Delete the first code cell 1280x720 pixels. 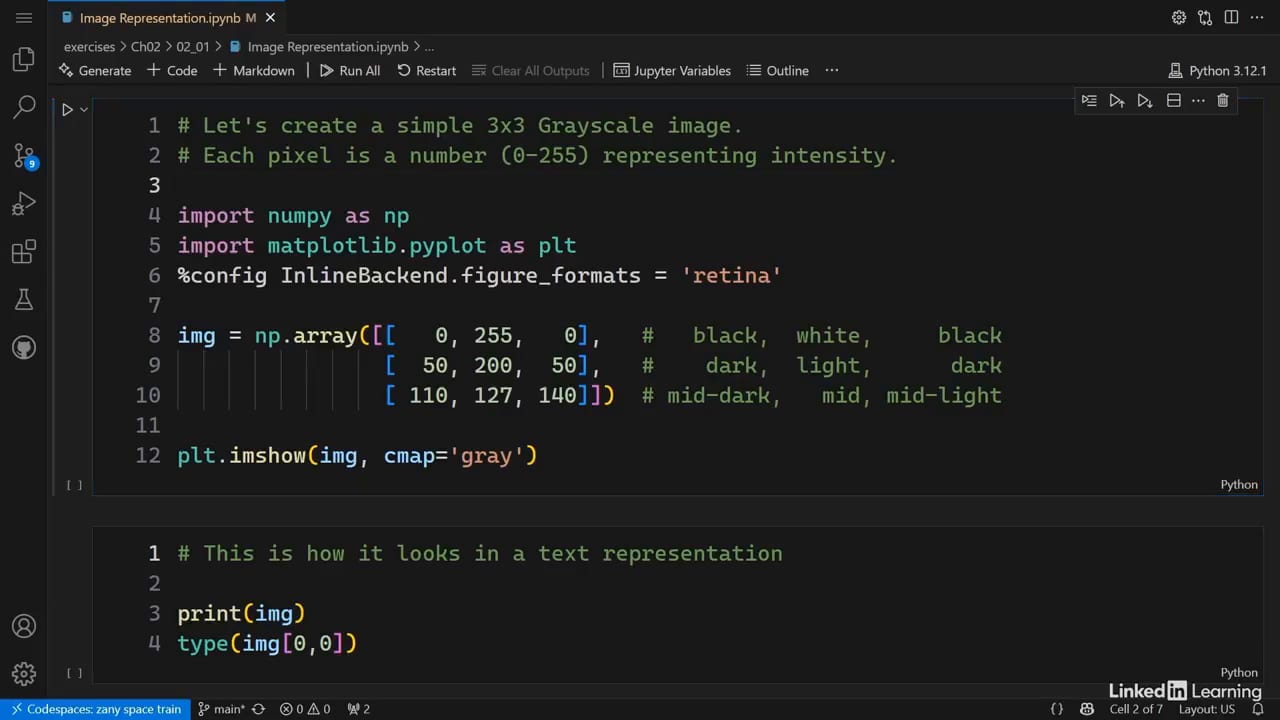point(1223,100)
